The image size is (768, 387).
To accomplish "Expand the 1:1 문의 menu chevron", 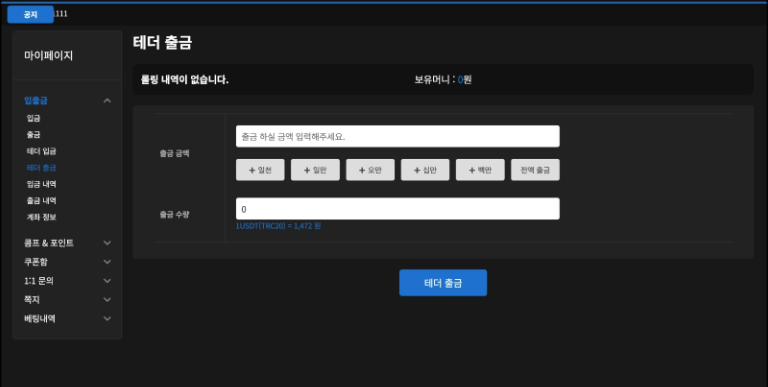I will [x=107, y=281].
